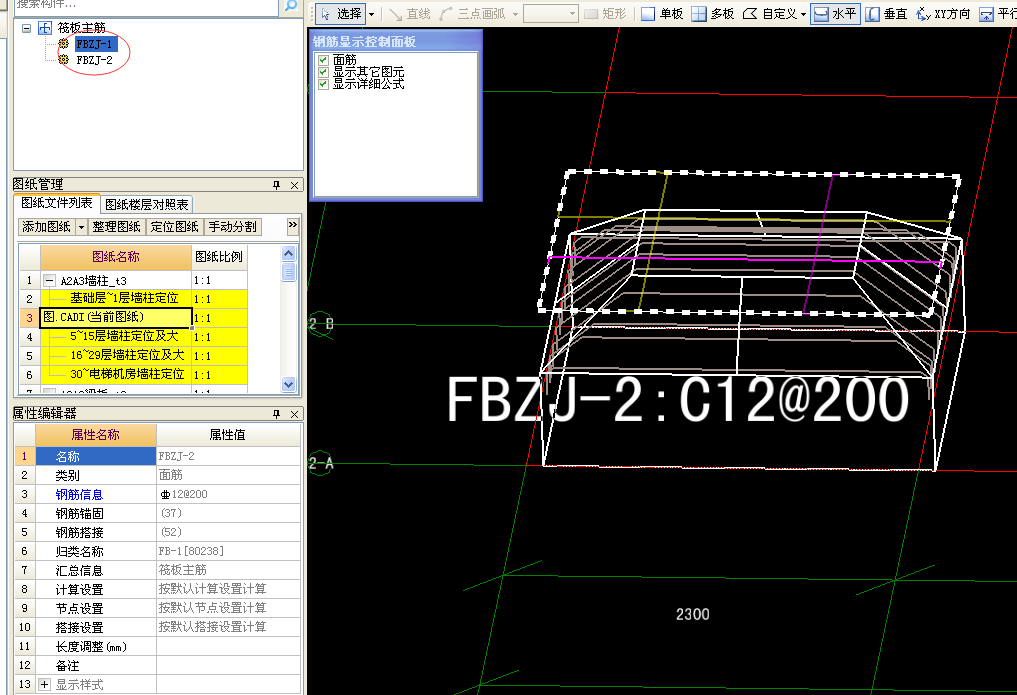Close the 图纸管理 panel
The image size is (1017, 695).
point(294,185)
